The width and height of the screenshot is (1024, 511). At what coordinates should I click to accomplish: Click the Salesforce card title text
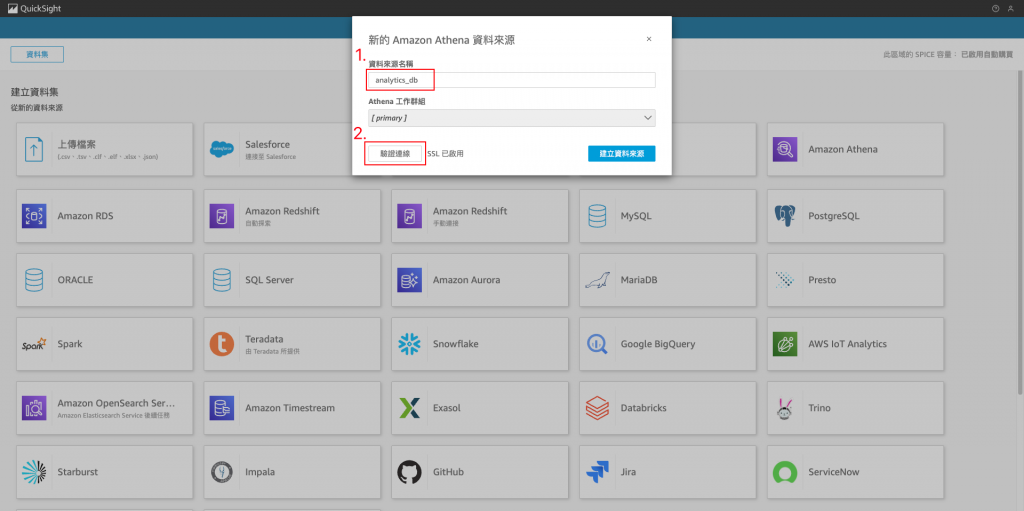point(267,144)
